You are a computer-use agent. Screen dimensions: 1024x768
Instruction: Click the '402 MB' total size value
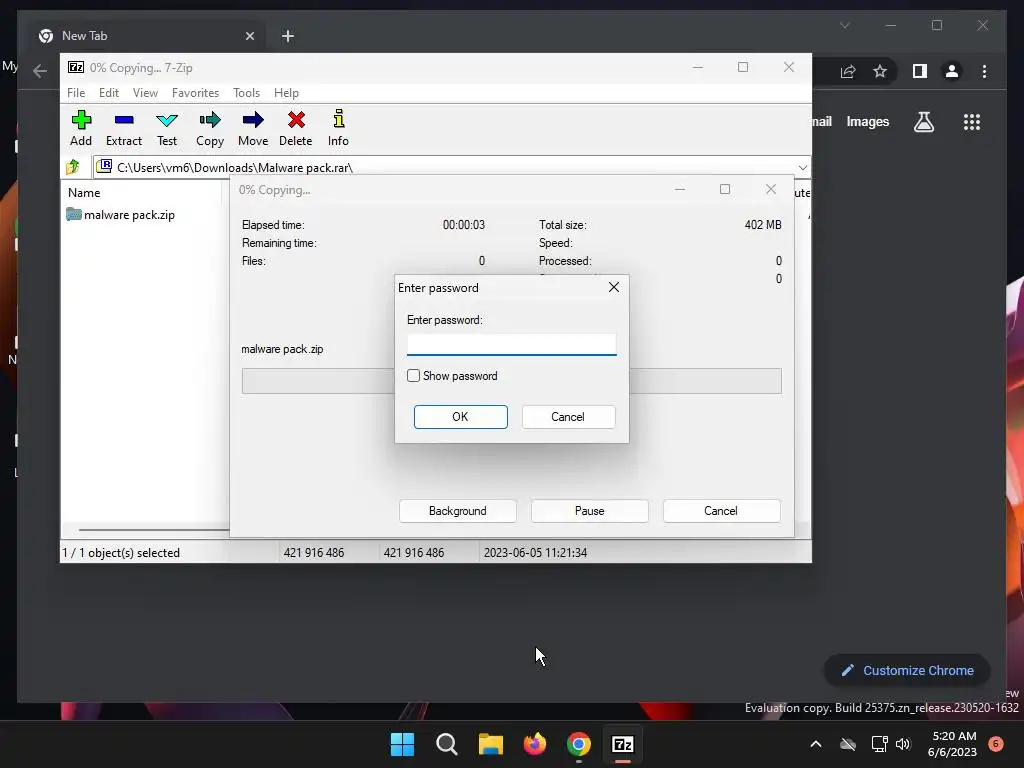[x=763, y=225]
